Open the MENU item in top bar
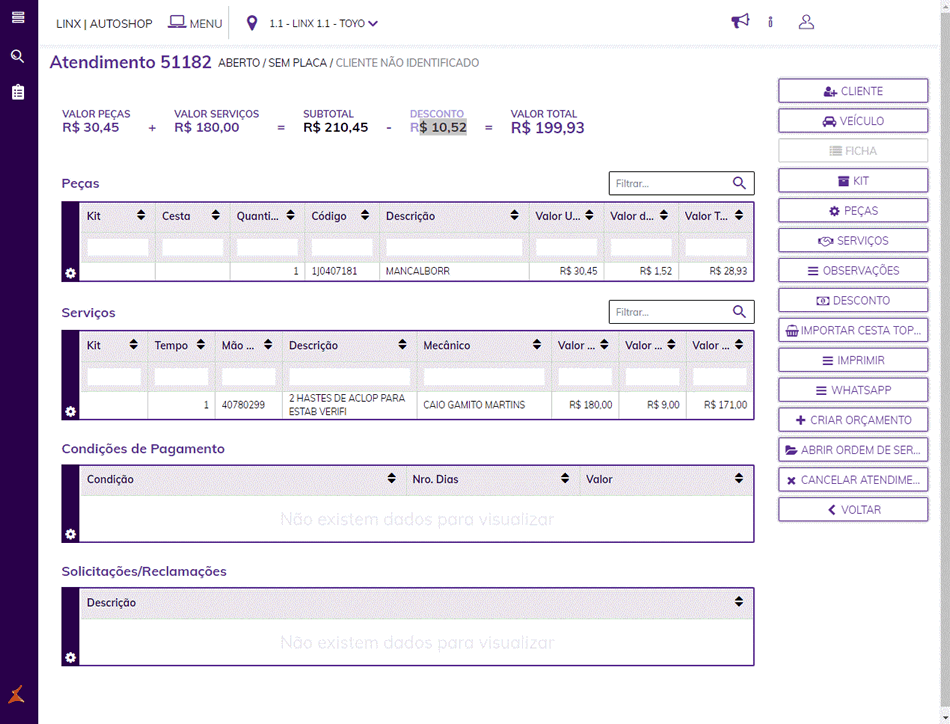Viewport: 950px width, 724px height. (x=195, y=23)
